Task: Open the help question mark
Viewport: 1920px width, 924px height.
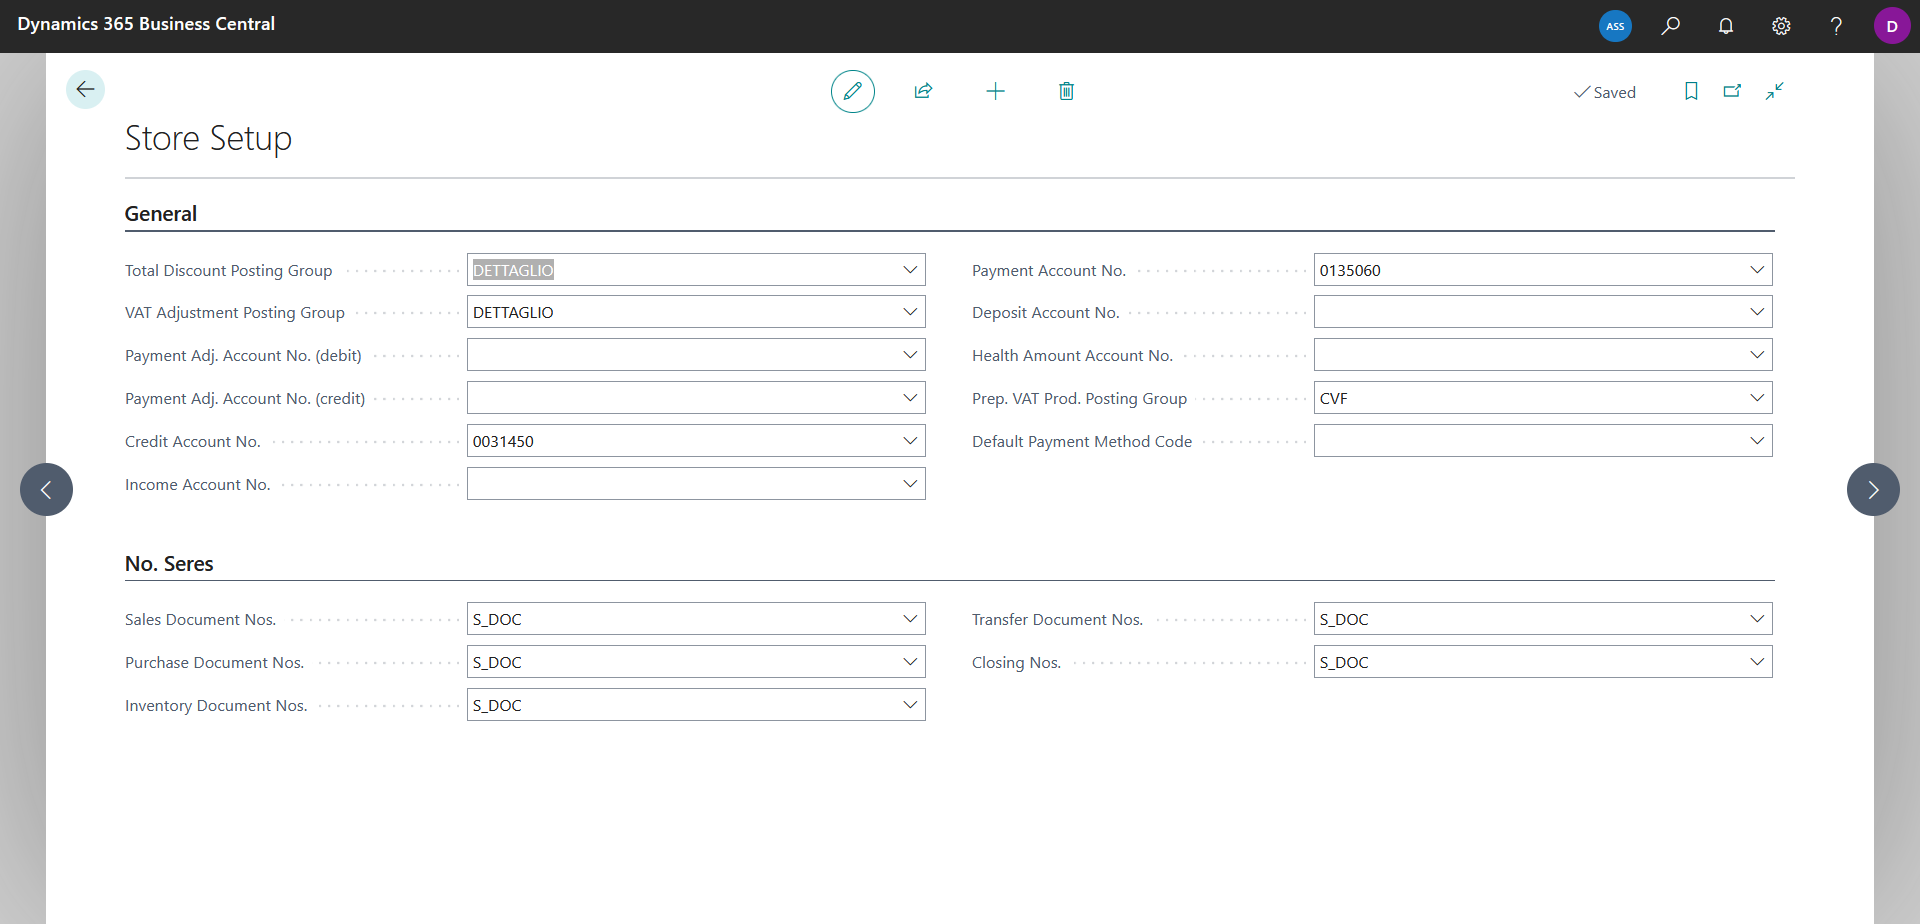Action: [1836, 26]
